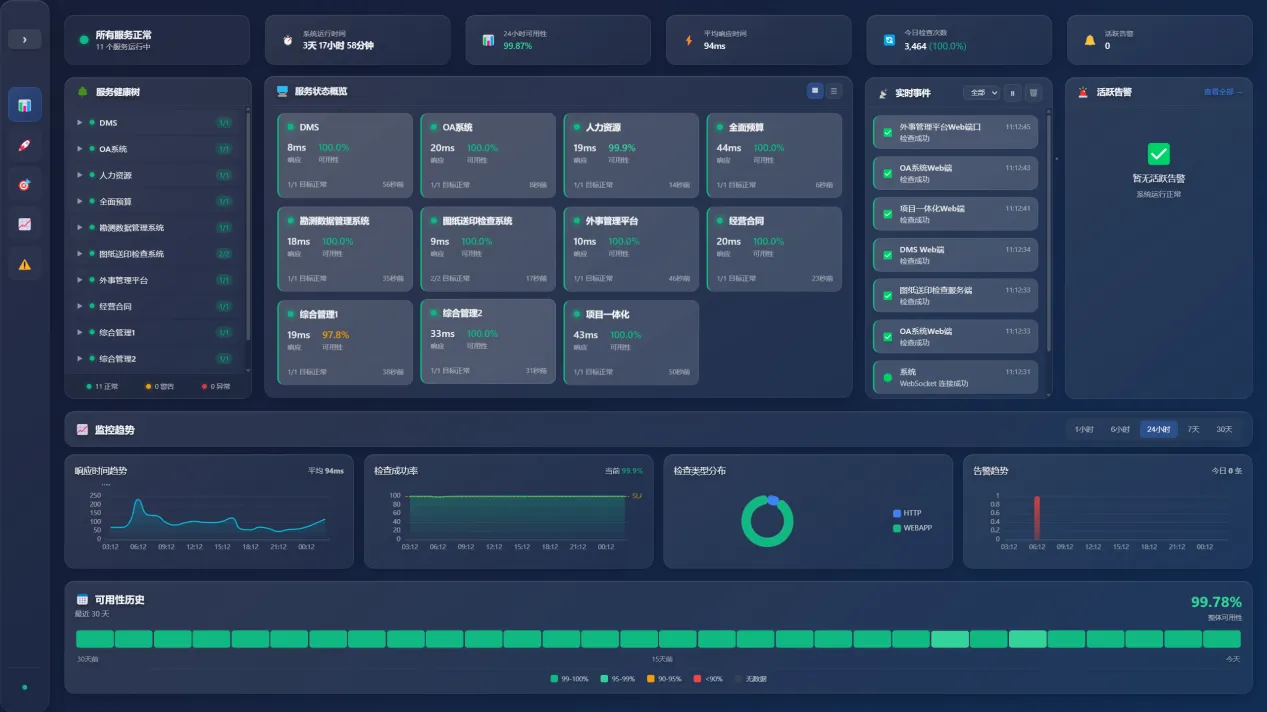Open the 全部 event filter dropdown
Viewport: 1267px width, 712px height.
(981, 93)
